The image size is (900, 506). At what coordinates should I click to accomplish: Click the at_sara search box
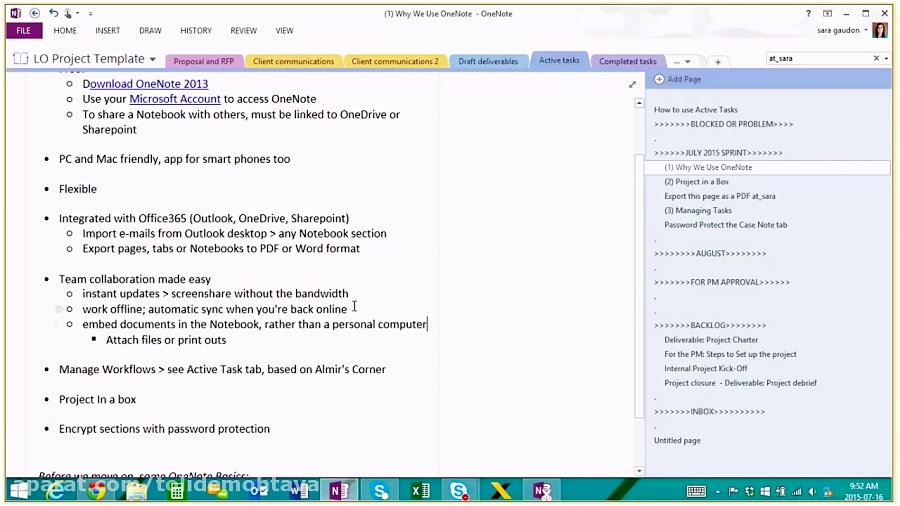click(819, 59)
